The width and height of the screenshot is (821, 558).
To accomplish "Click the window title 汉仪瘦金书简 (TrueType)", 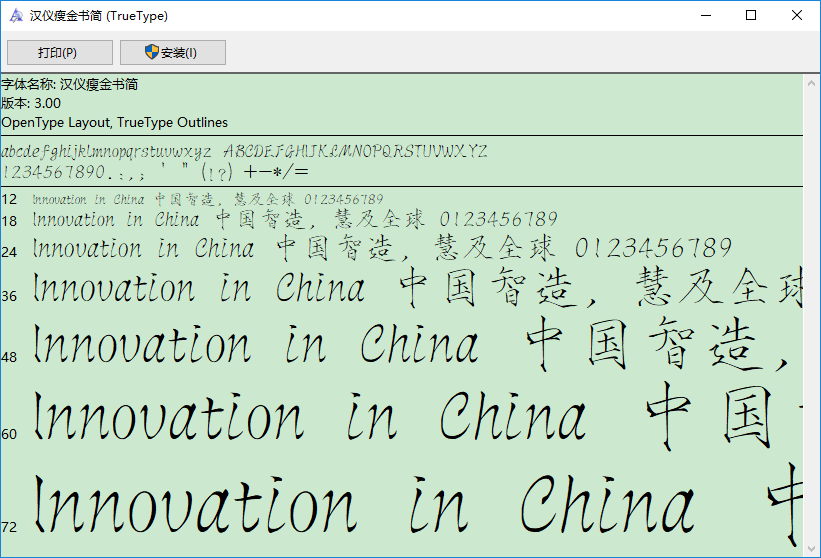I will point(99,16).
